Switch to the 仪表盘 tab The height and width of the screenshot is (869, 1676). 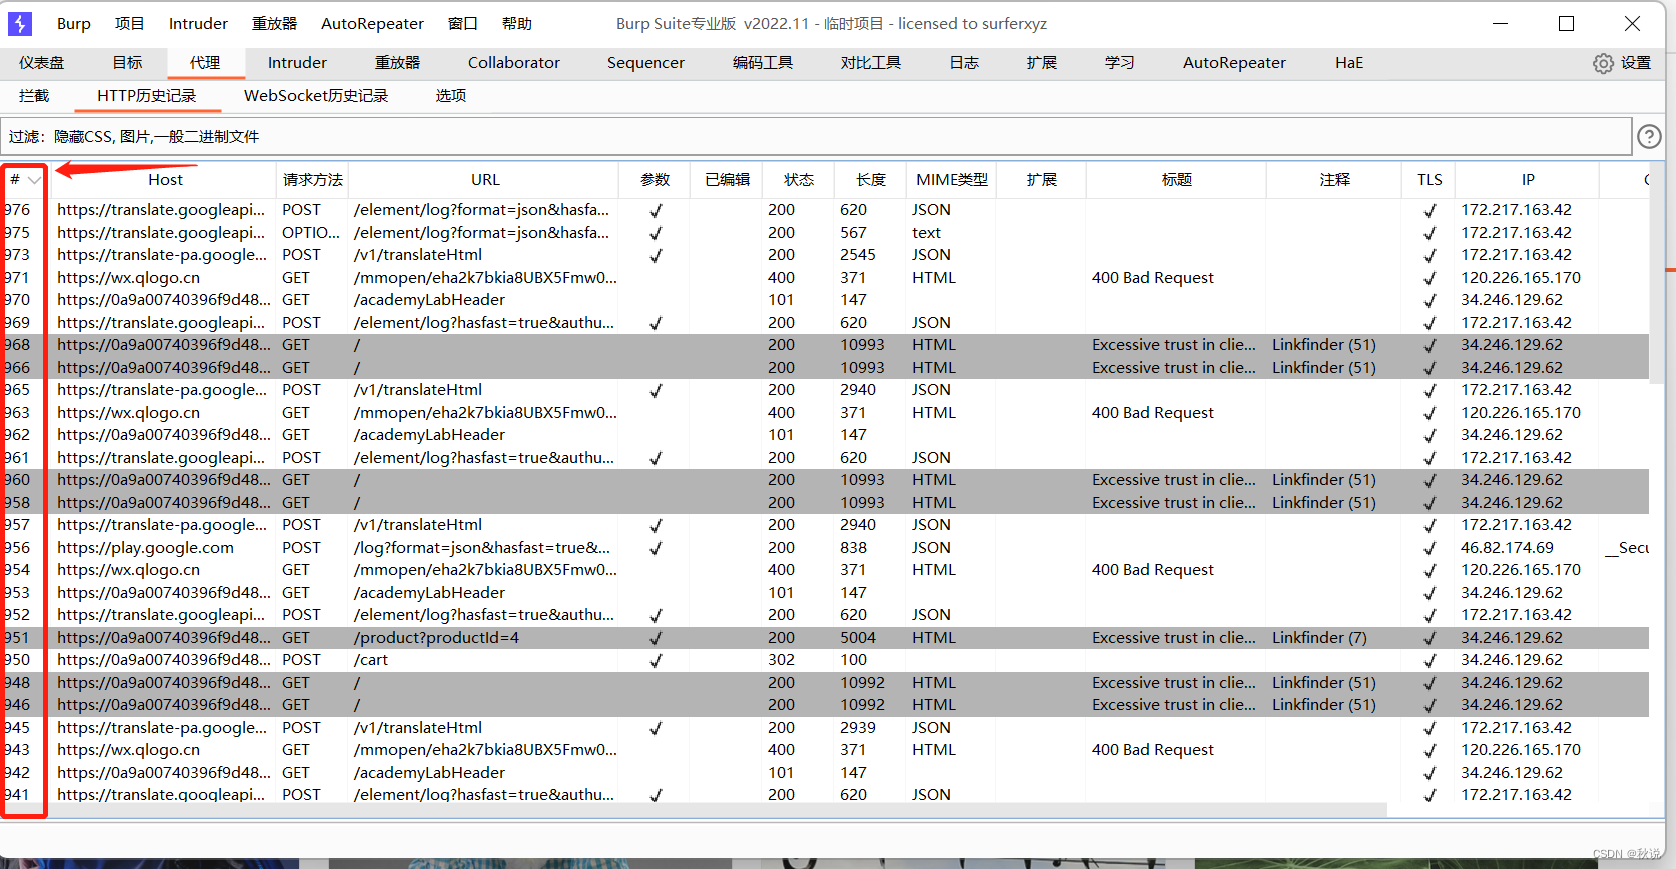tap(41, 62)
